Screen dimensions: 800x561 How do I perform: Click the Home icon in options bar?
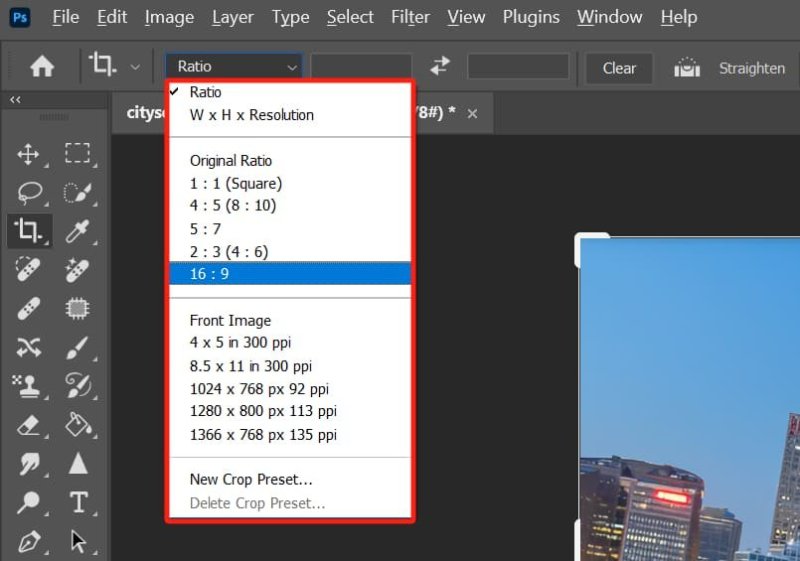42,67
